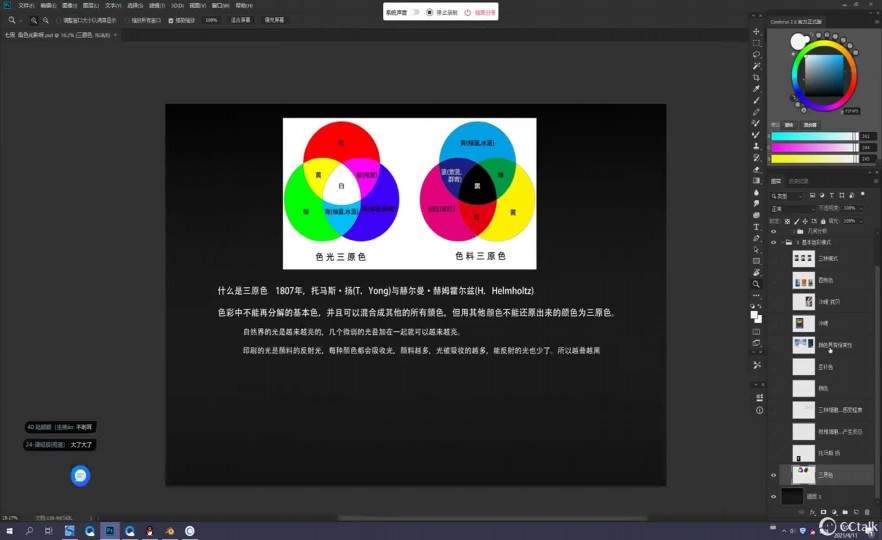
Task: Select the Crop tool
Action: (757, 78)
